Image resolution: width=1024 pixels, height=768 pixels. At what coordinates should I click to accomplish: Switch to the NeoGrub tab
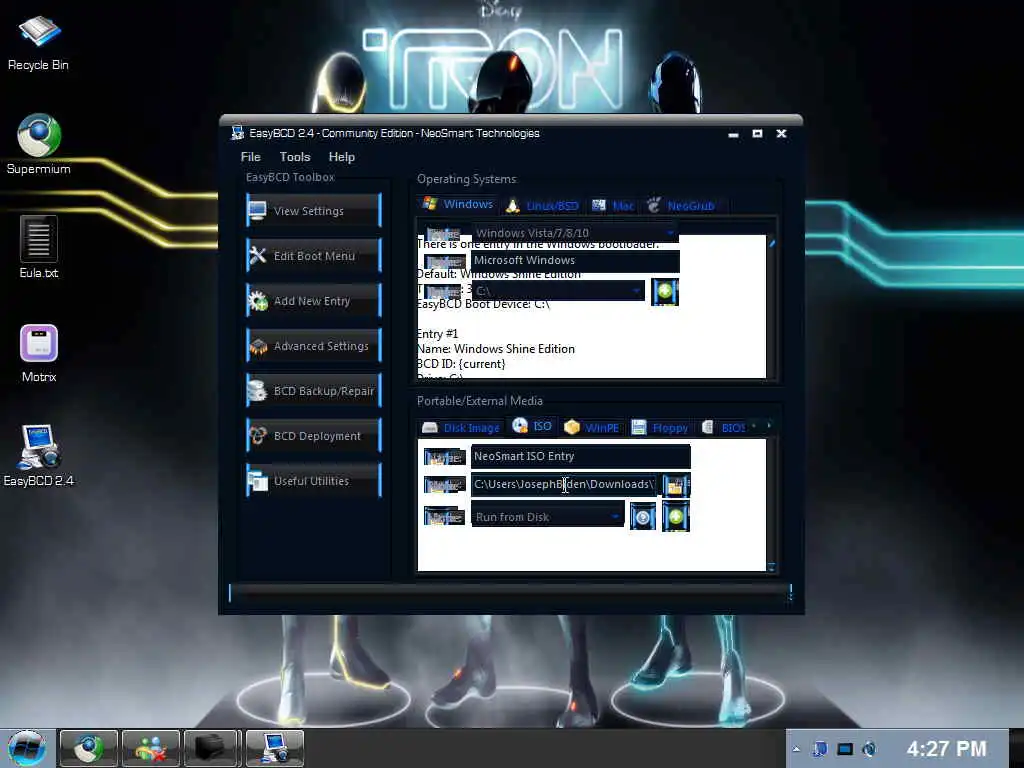[x=681, y=206]
